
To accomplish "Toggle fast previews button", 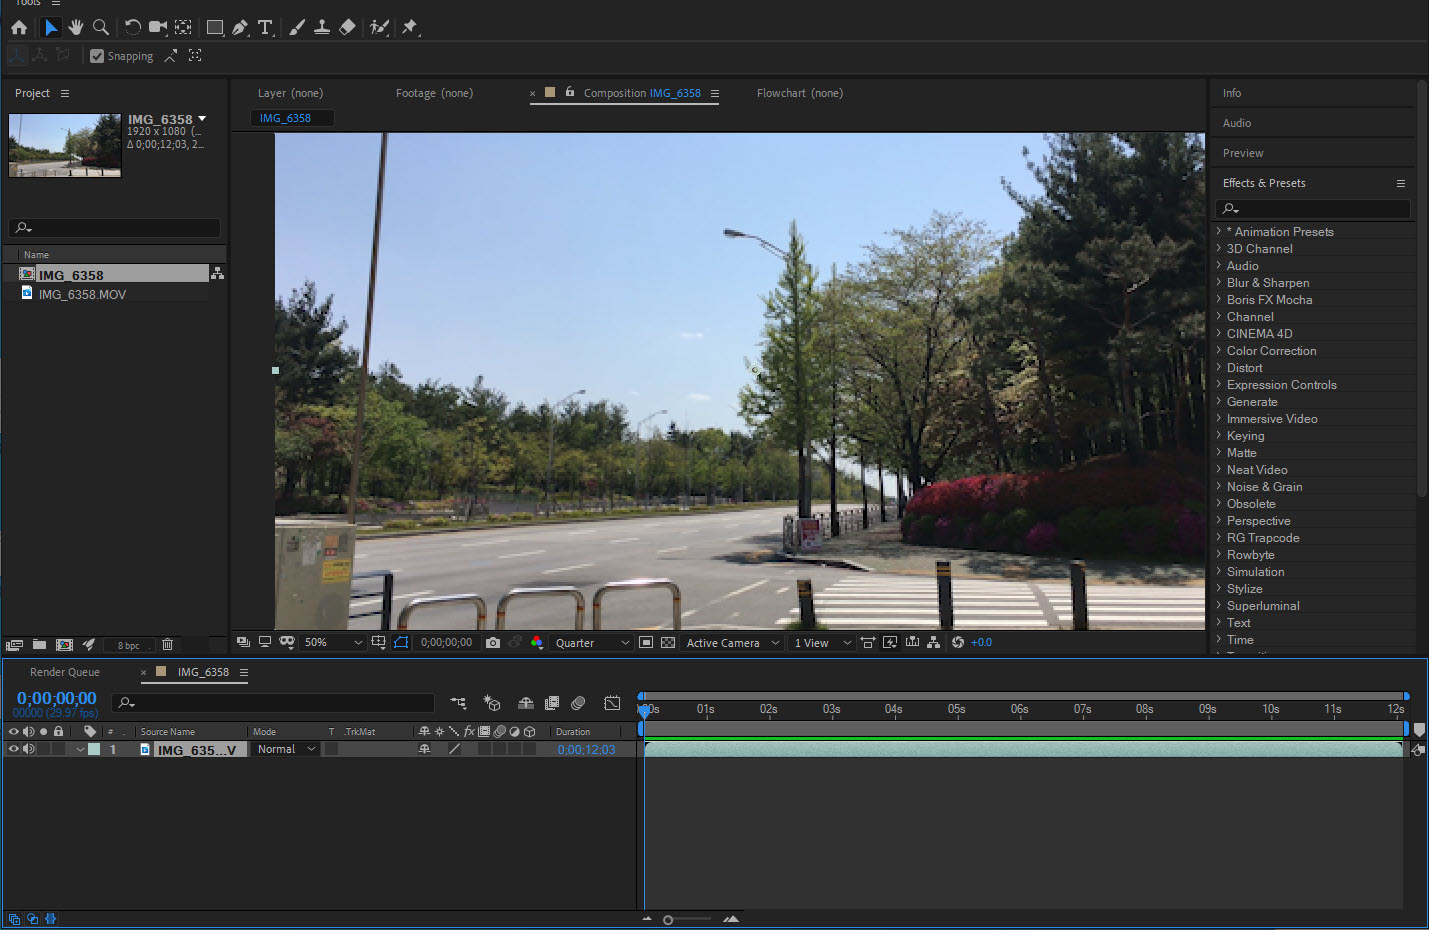I will coord(890,642).
